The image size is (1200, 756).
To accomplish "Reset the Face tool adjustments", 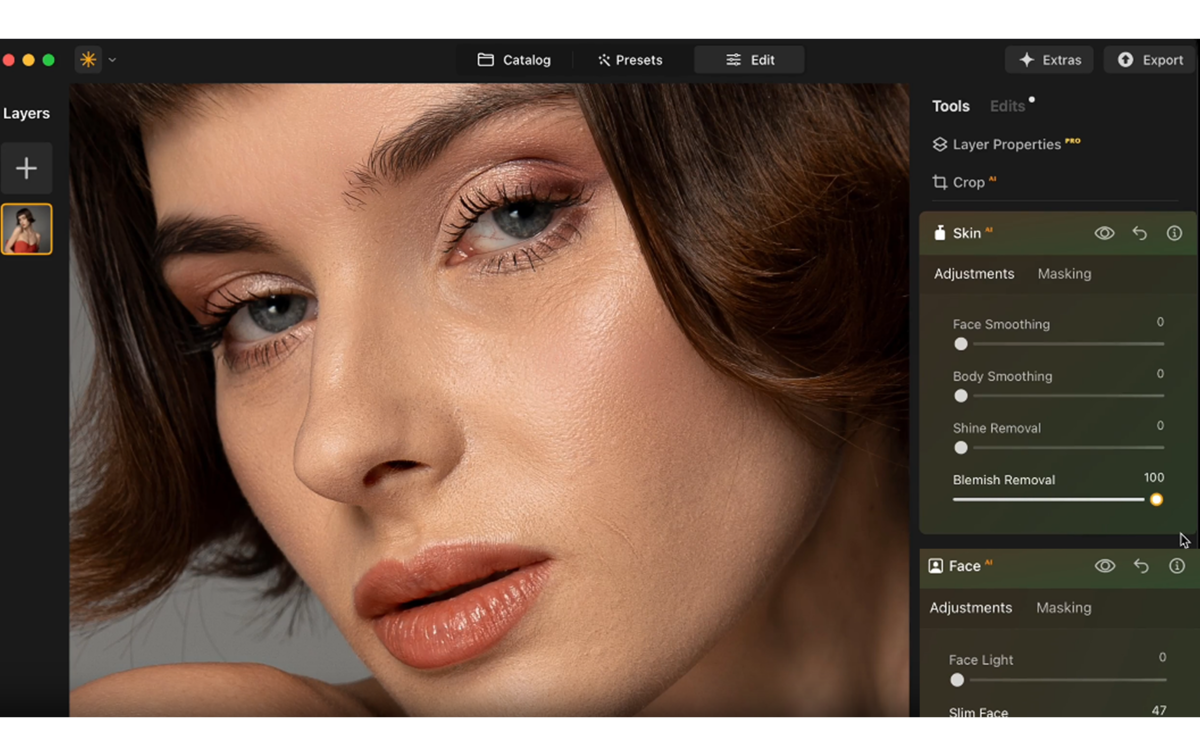I will 1141,566.
